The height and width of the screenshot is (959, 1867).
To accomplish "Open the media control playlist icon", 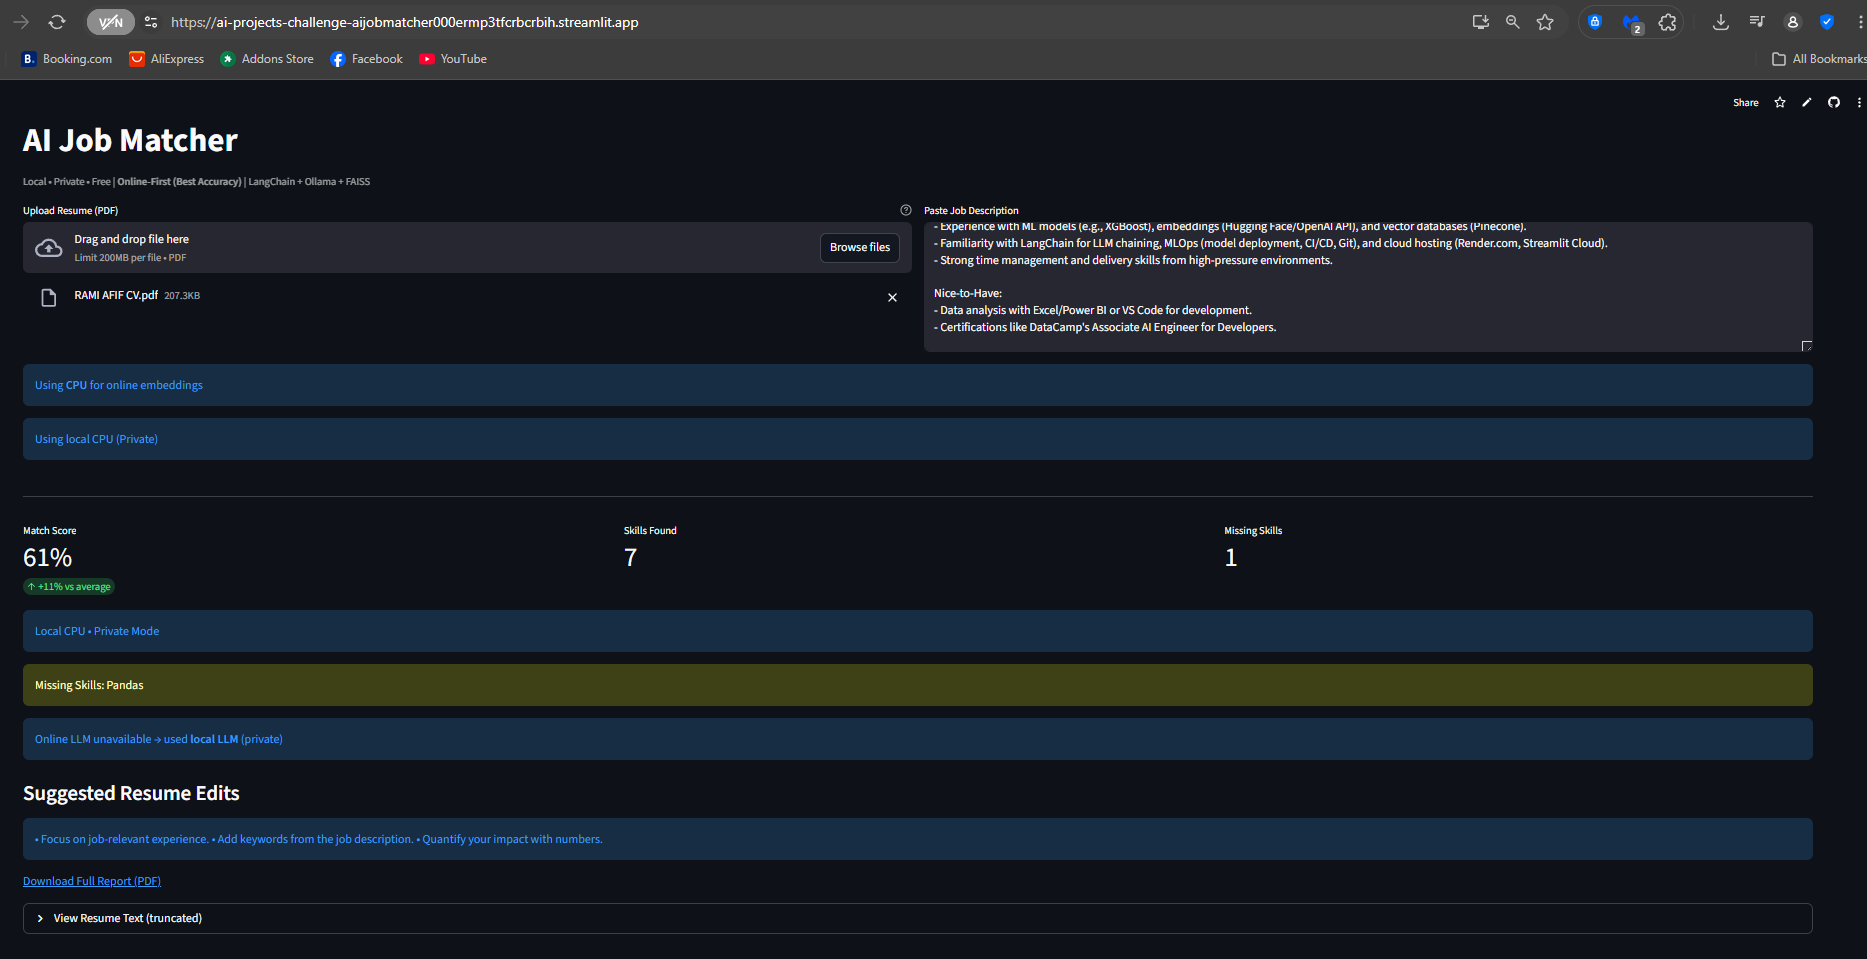I will pos(1757,22).
